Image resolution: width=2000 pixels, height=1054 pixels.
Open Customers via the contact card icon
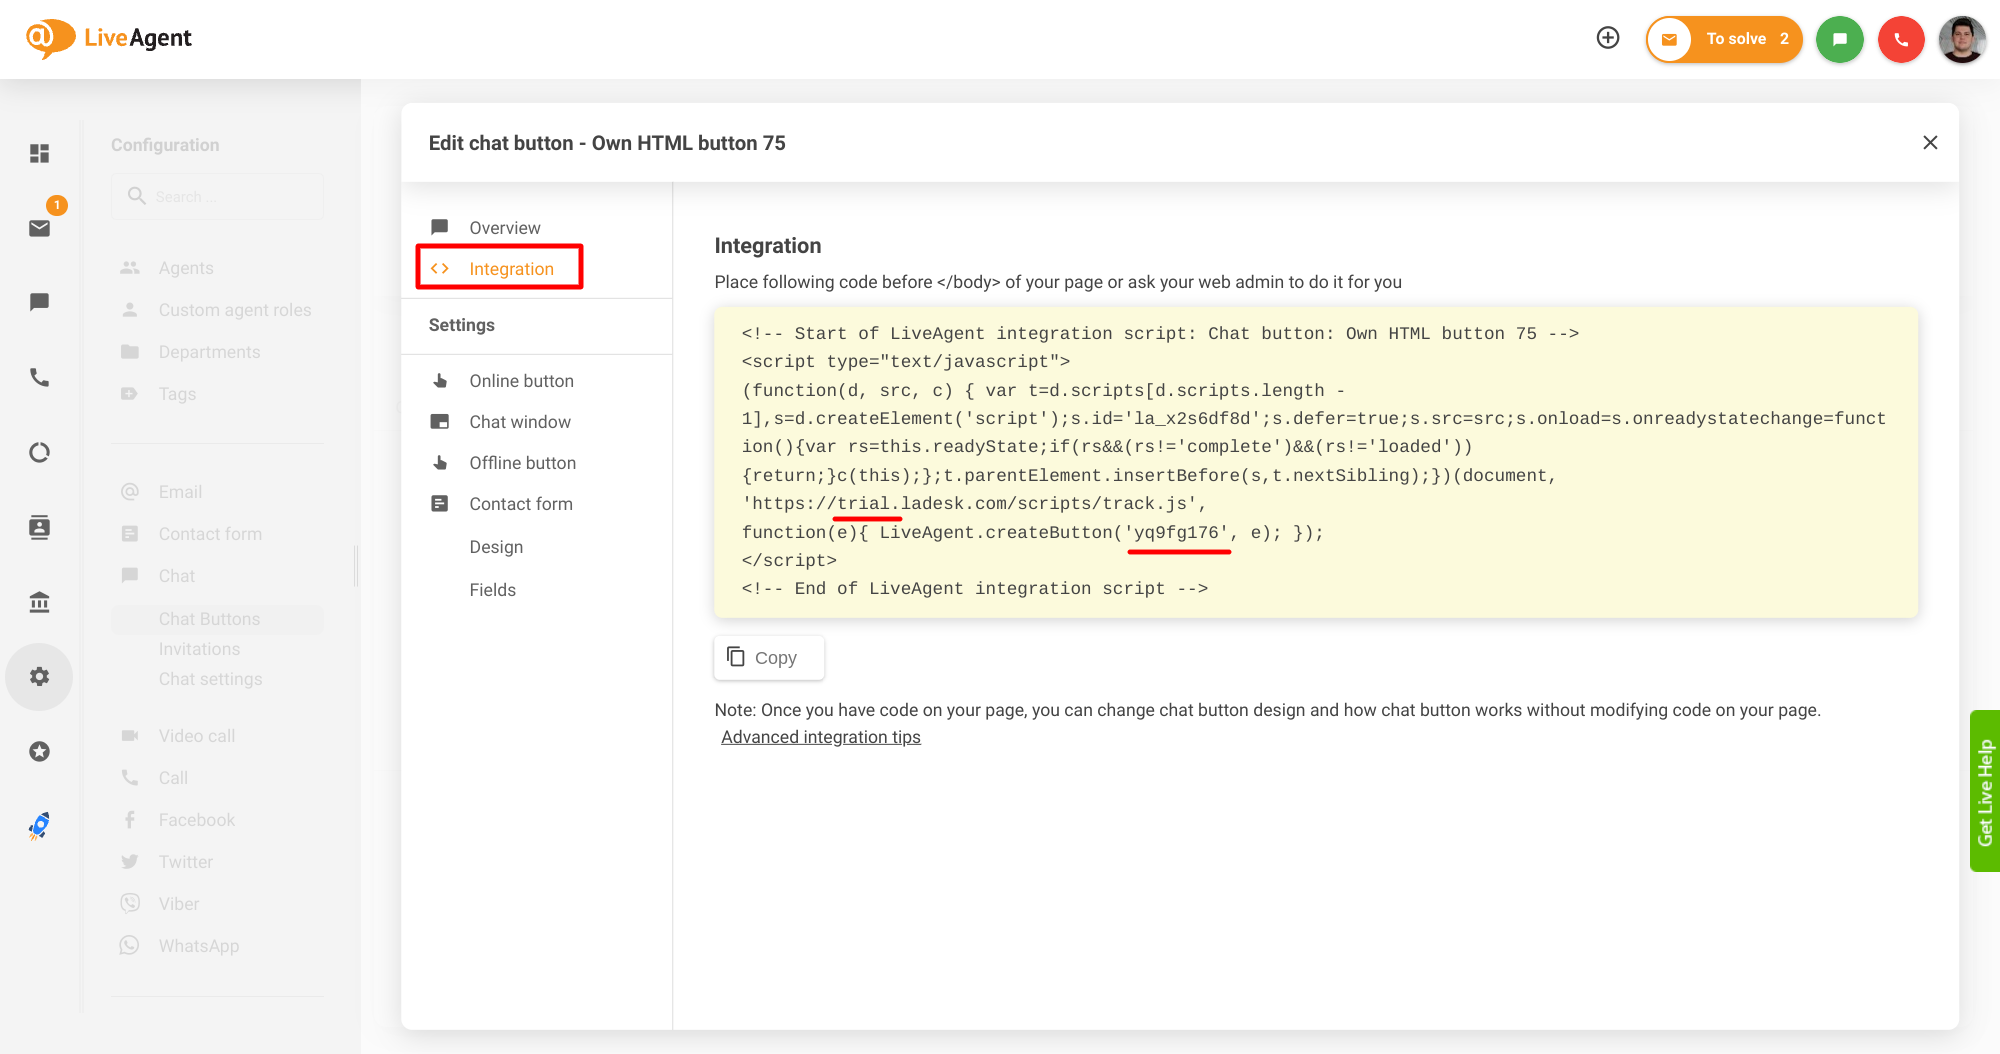(x=39, y=527)
